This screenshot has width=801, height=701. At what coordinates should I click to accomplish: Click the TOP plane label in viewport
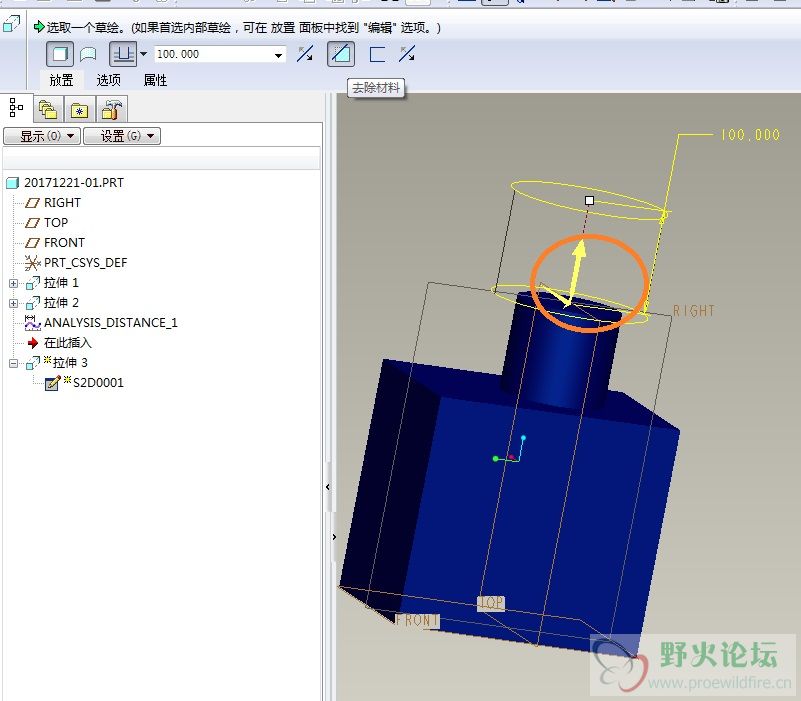point(491,603)
